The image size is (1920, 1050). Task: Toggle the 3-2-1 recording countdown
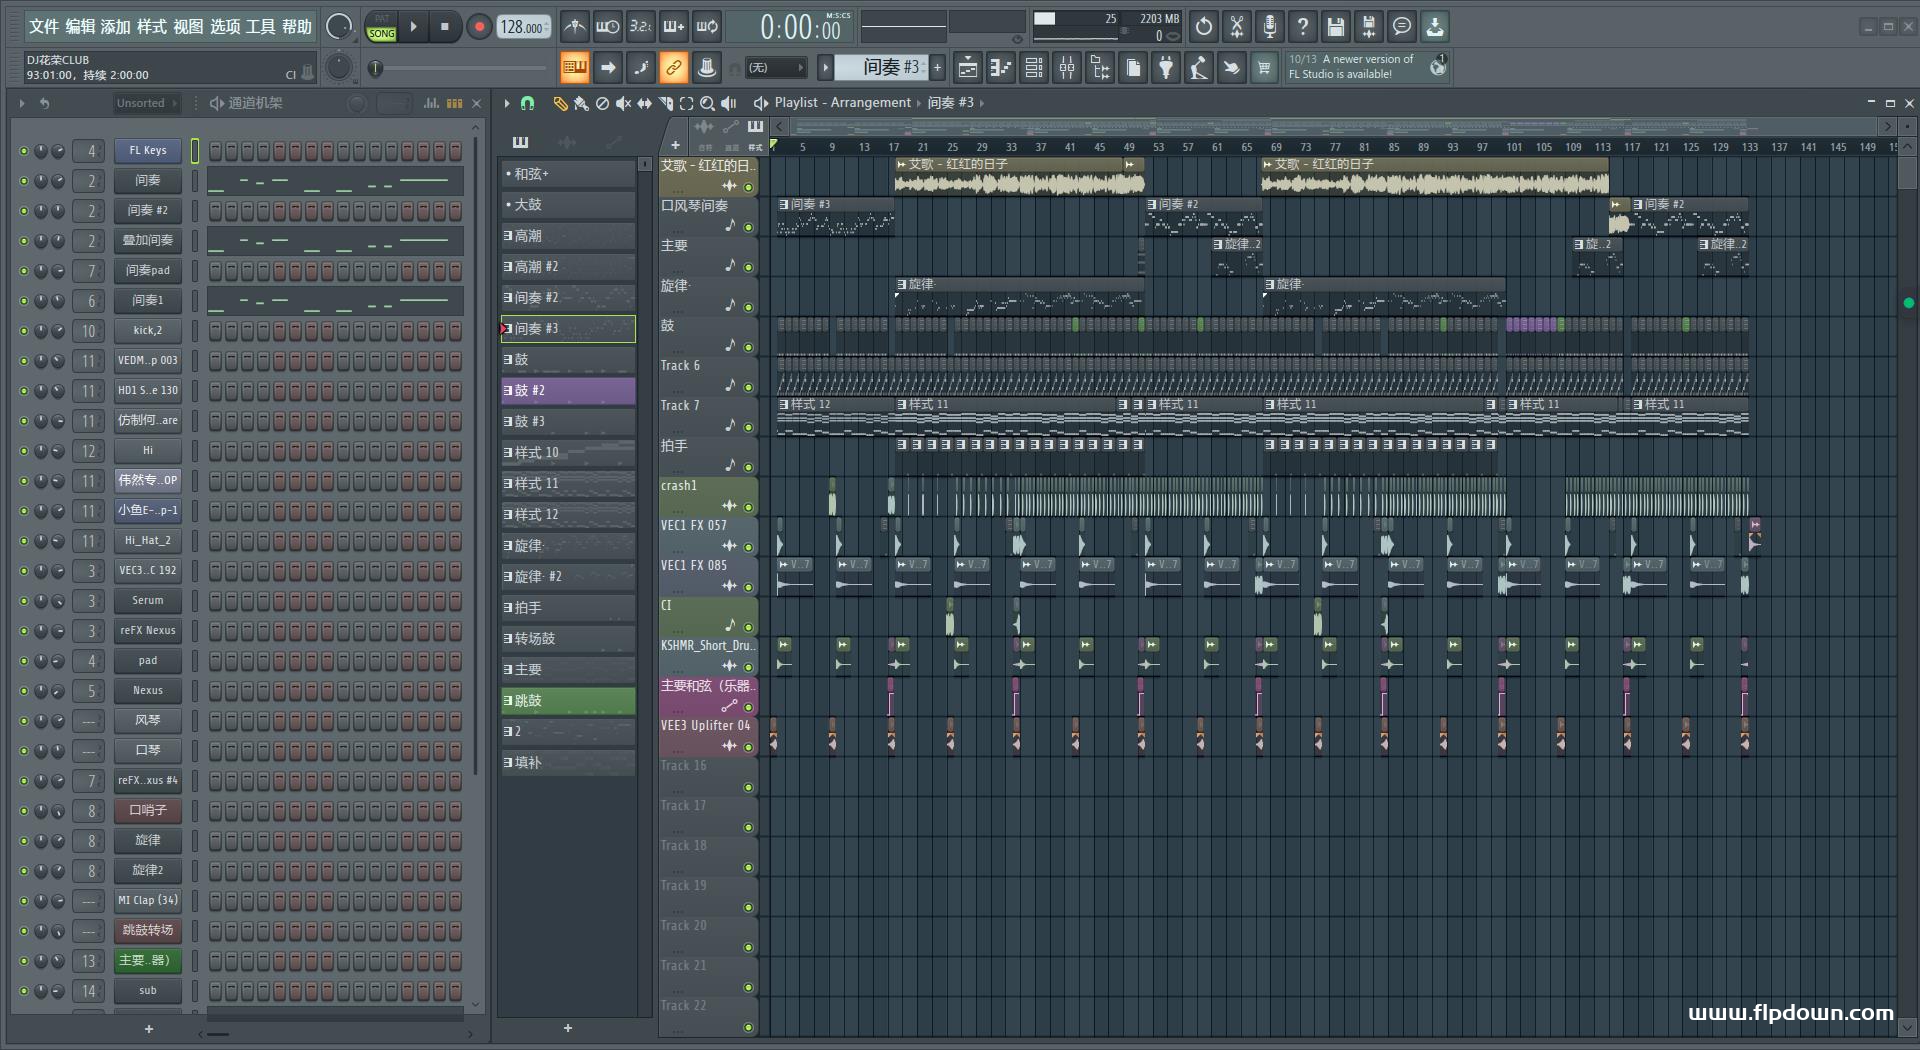[x=641, y=27]
